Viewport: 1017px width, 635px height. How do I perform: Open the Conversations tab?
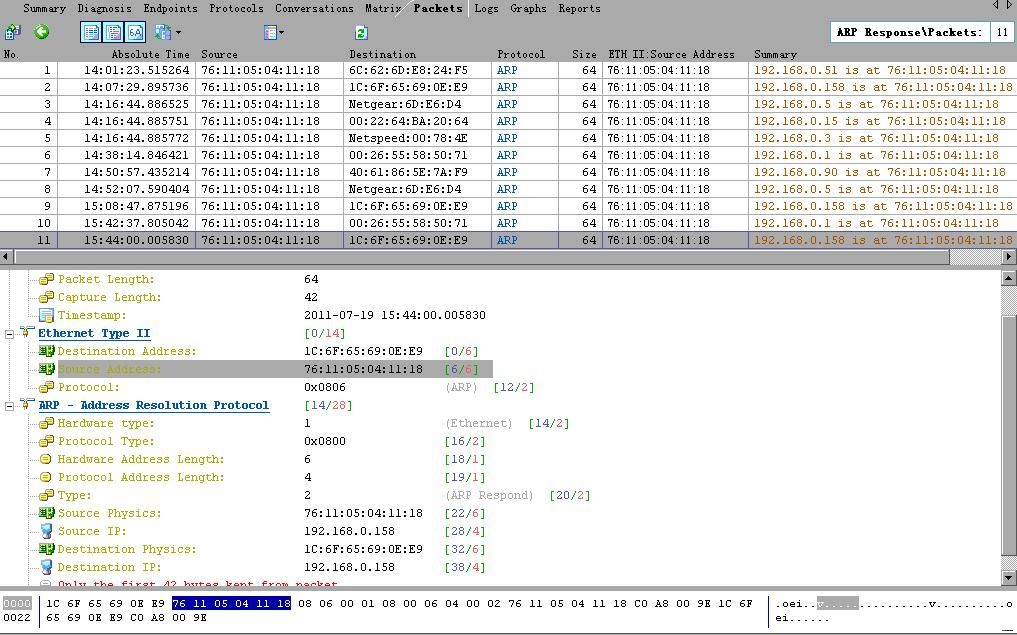314,8
